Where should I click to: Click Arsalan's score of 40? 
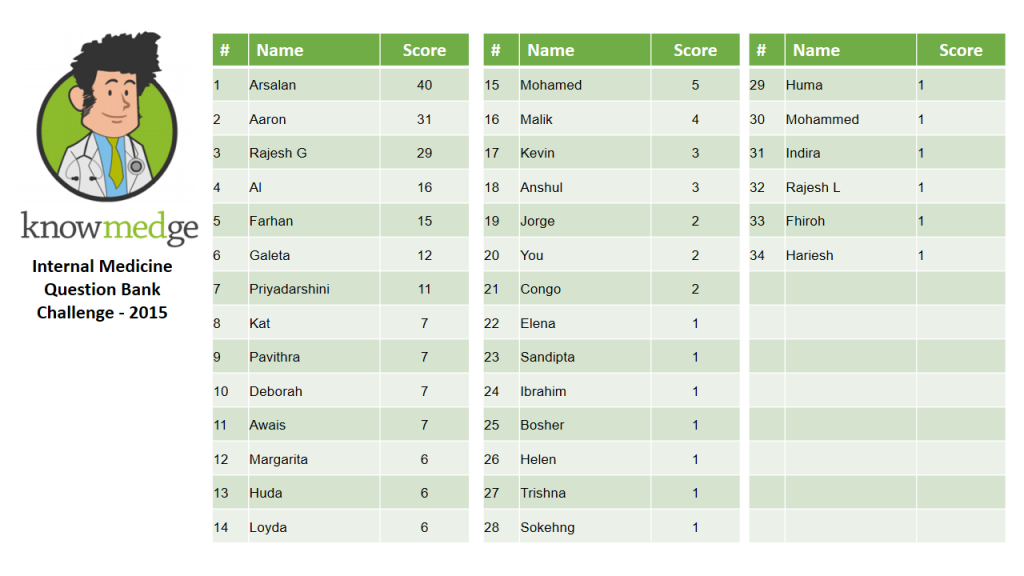coord(424,85)
